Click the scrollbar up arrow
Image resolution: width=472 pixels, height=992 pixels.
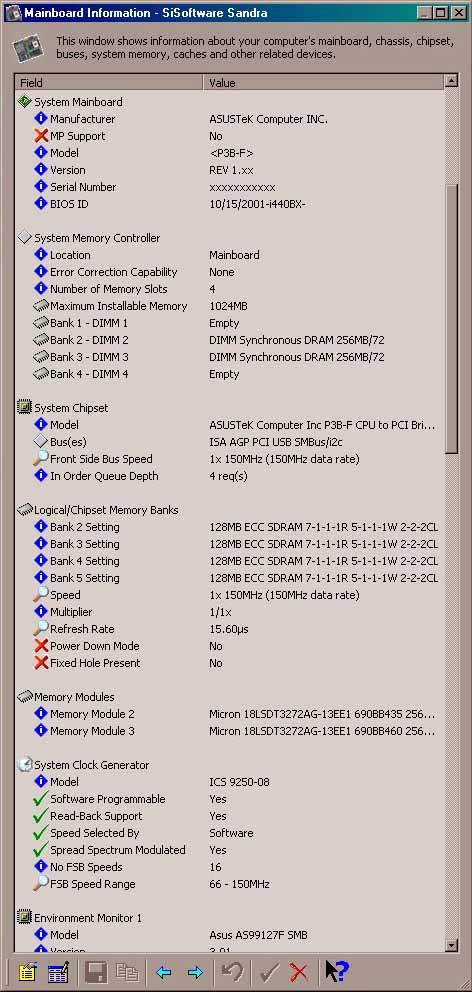click(x=451, y=81)
